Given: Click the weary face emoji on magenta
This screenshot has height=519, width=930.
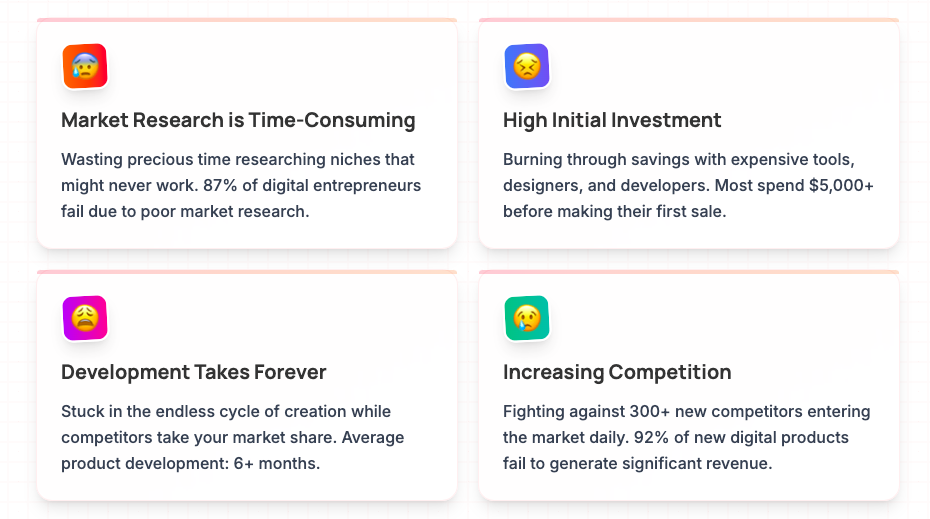Looking at the screenshot, I should 85,318.
